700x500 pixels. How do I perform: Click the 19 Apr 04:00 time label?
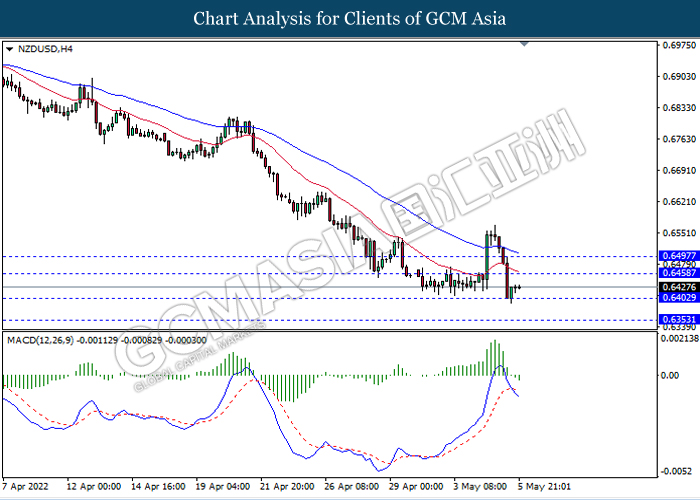coord(223,486)
